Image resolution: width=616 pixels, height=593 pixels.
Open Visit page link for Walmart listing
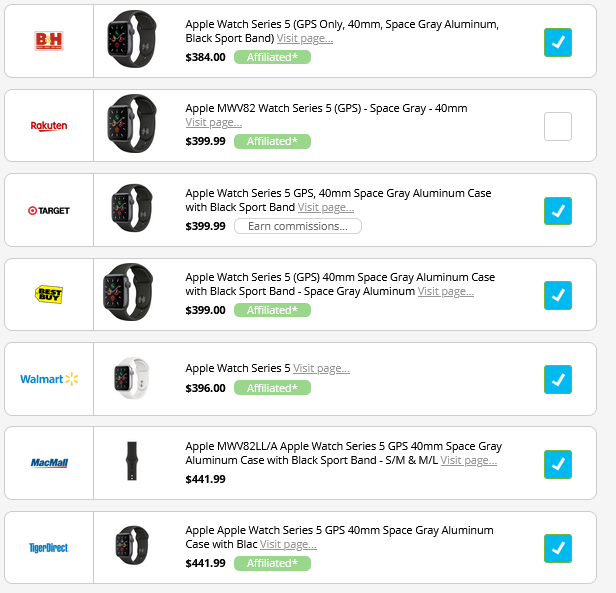321,368
